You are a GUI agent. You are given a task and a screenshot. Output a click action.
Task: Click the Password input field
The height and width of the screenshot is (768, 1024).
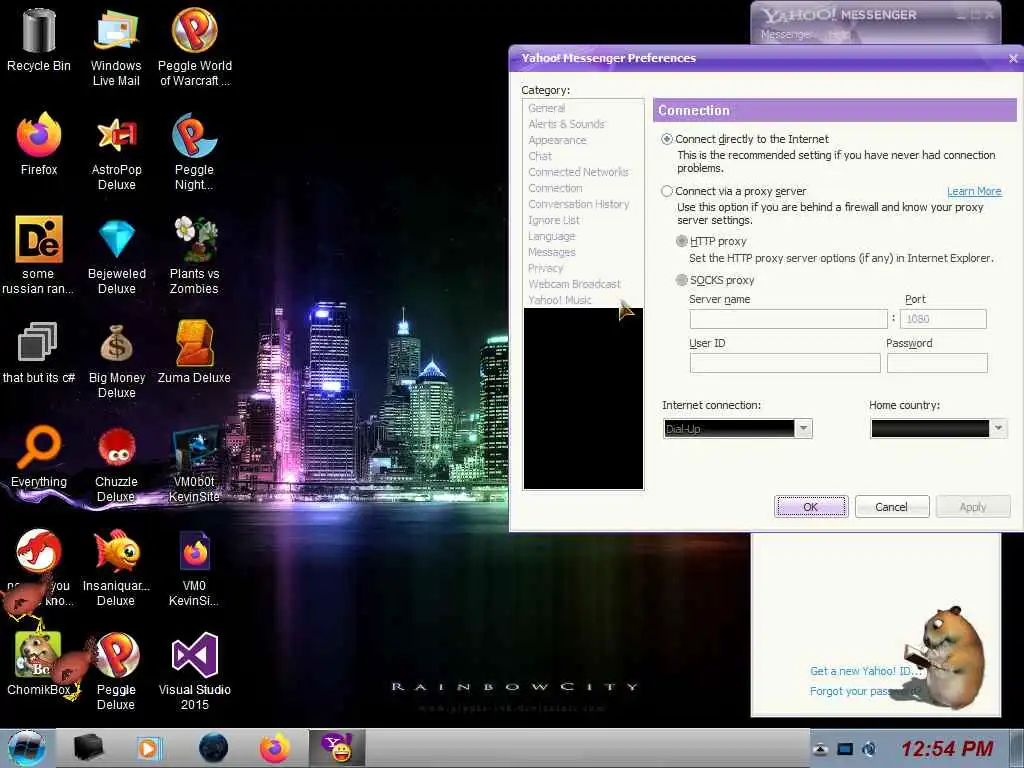937,363
